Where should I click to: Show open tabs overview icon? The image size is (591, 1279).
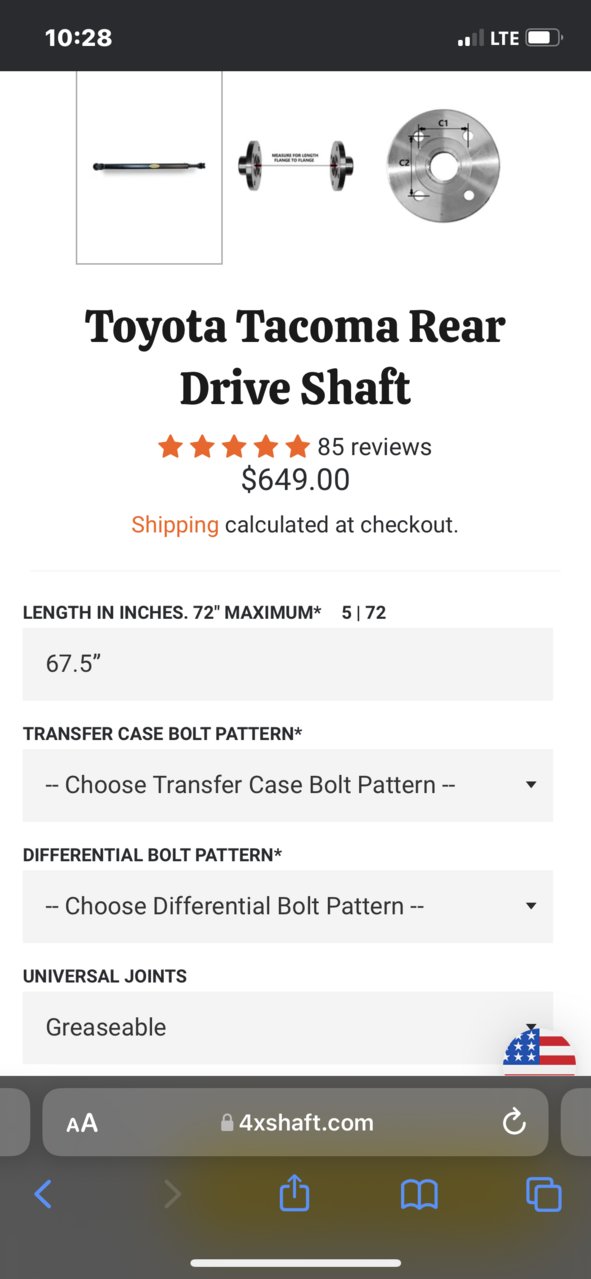coord(544,1193)
